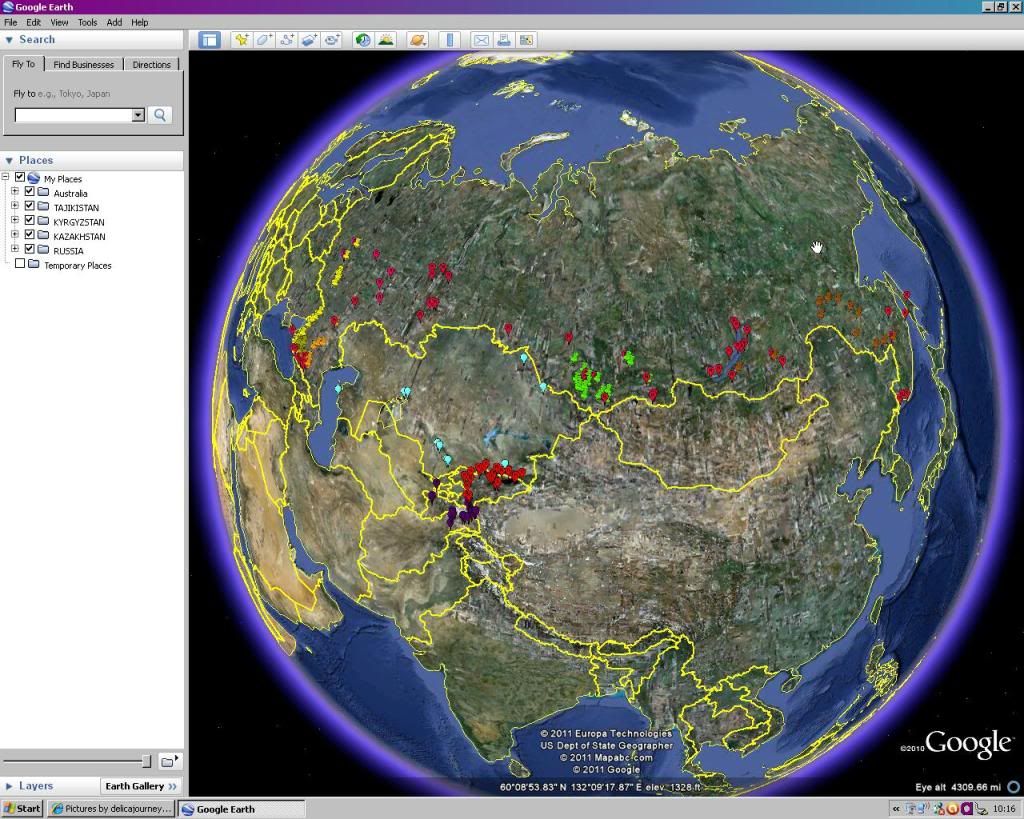The width and height of the screenshot is (1024, 819).
Task: Click the My Places globe icon
Action: [33, 178]
